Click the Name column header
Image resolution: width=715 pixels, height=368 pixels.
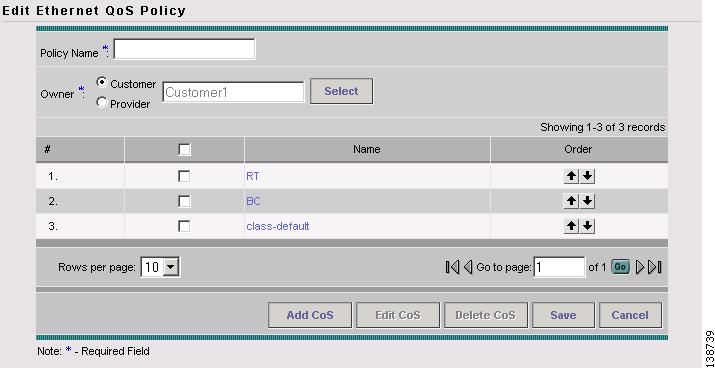coord(367,150)
